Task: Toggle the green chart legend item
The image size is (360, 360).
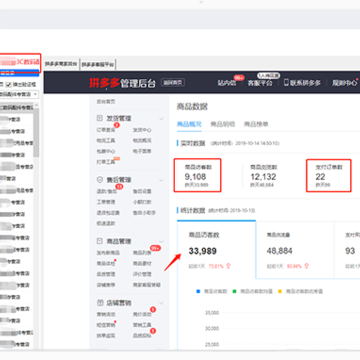Action: tap(253, 291)
